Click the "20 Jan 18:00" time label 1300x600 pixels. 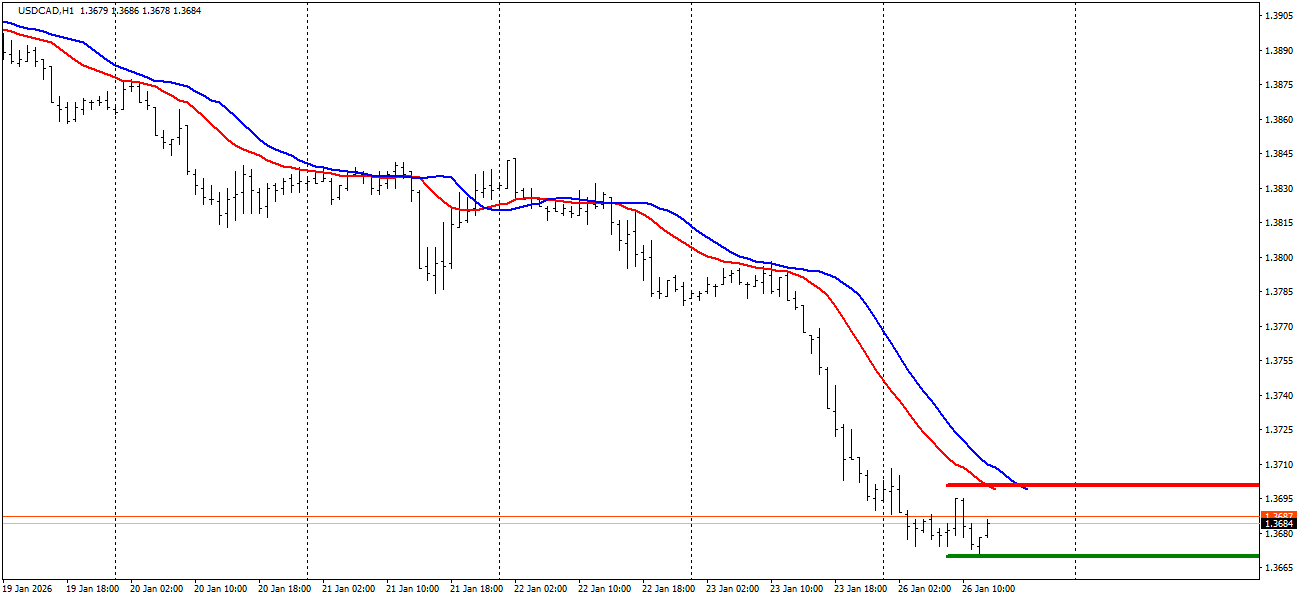point(284,589)
